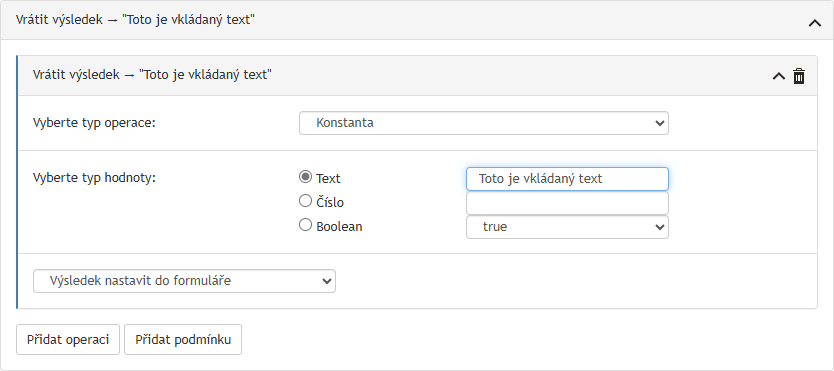Click the "Vyberte typ operace:" label

(94, 123)
